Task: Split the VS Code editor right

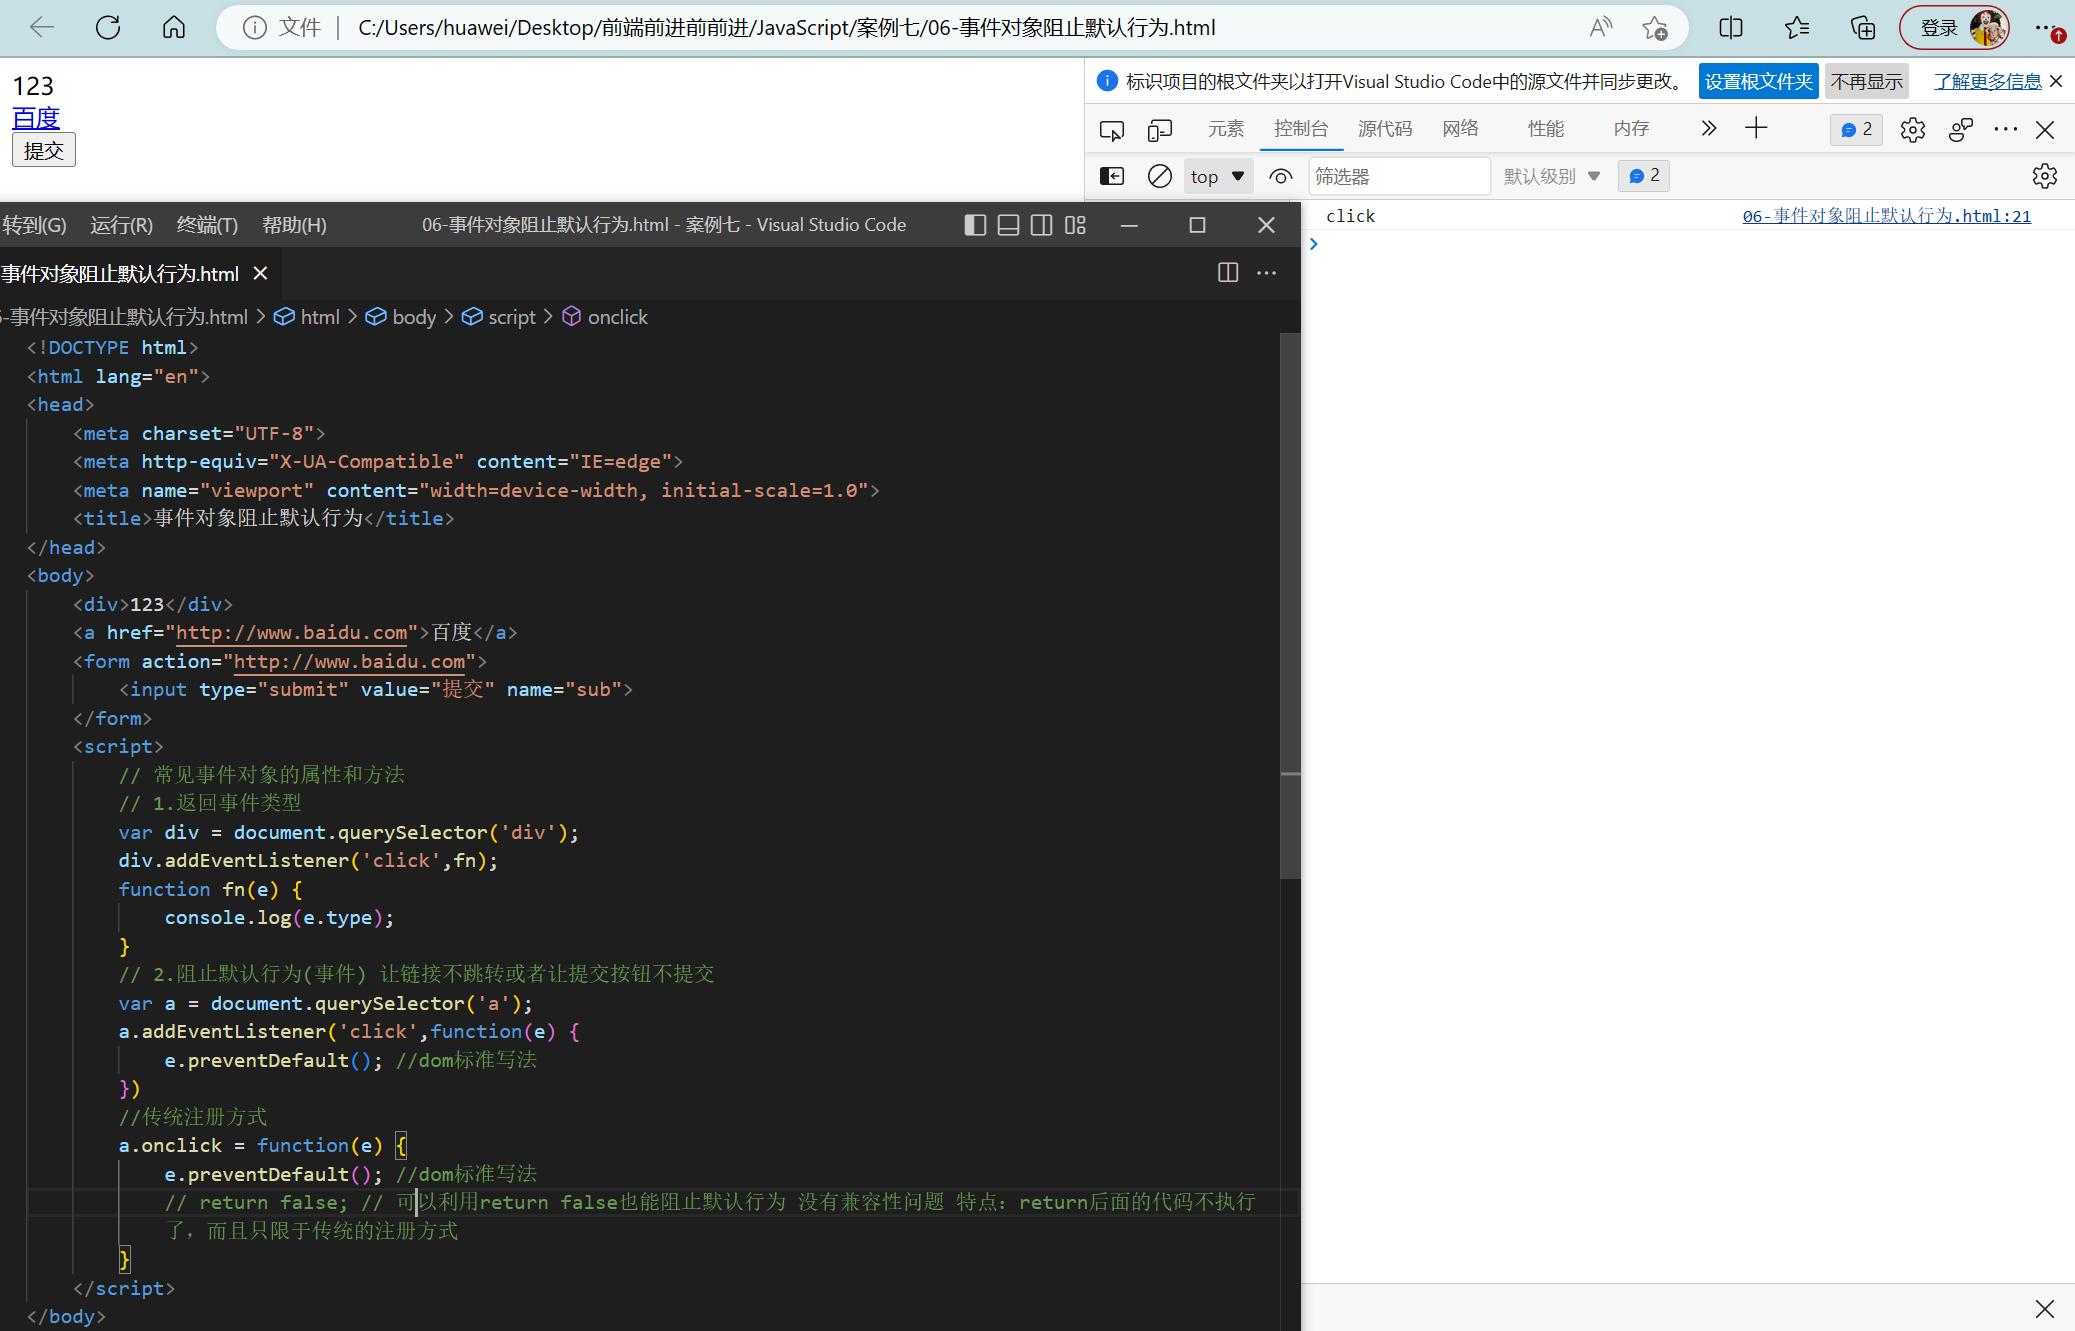Action: click(1228, 273)
